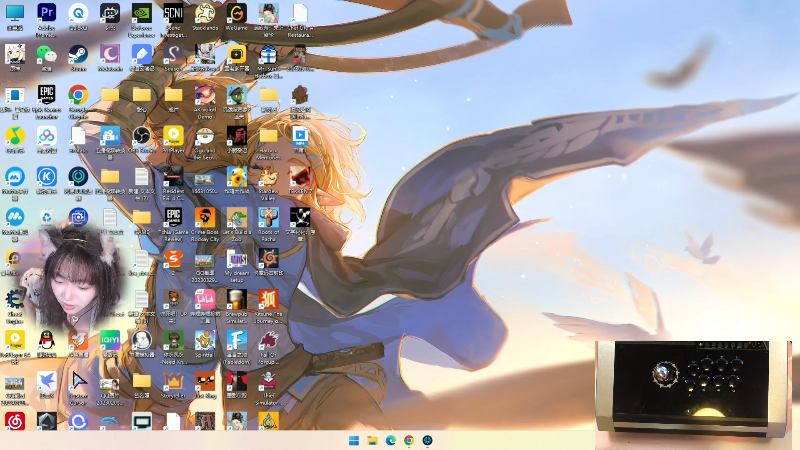Launch OBS Studio desktop shortcut

141,136
